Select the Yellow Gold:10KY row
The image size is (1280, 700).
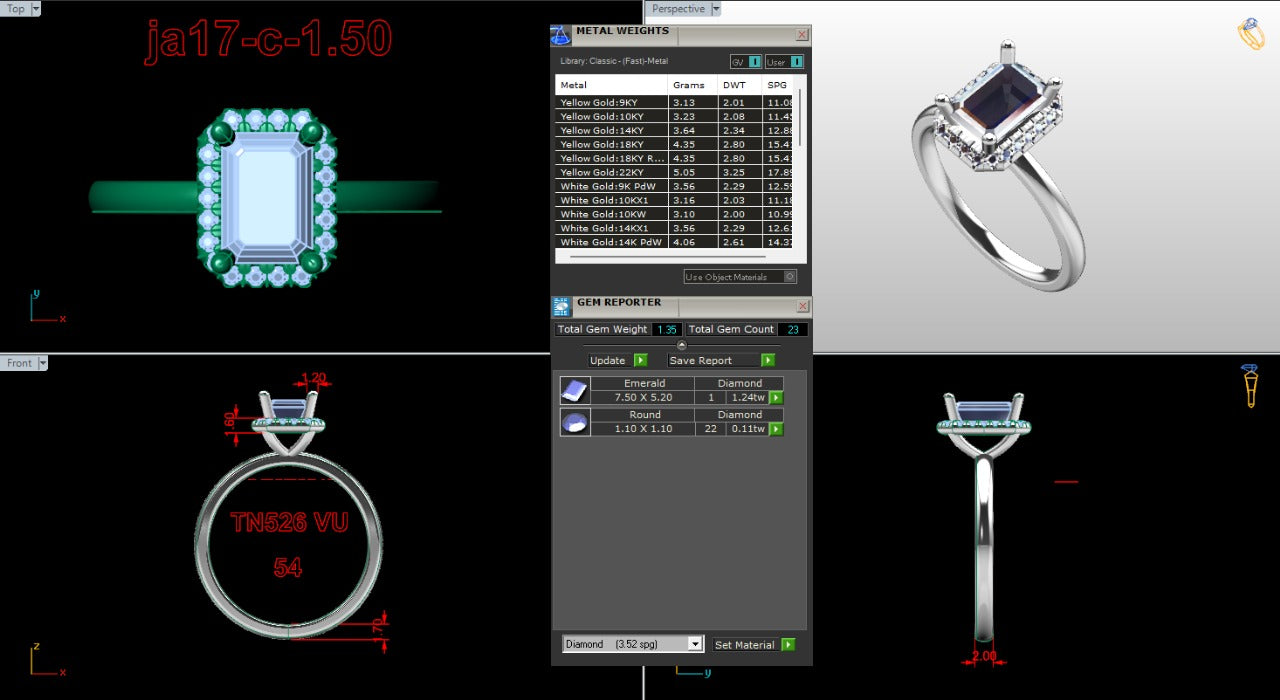click(674, 116)
